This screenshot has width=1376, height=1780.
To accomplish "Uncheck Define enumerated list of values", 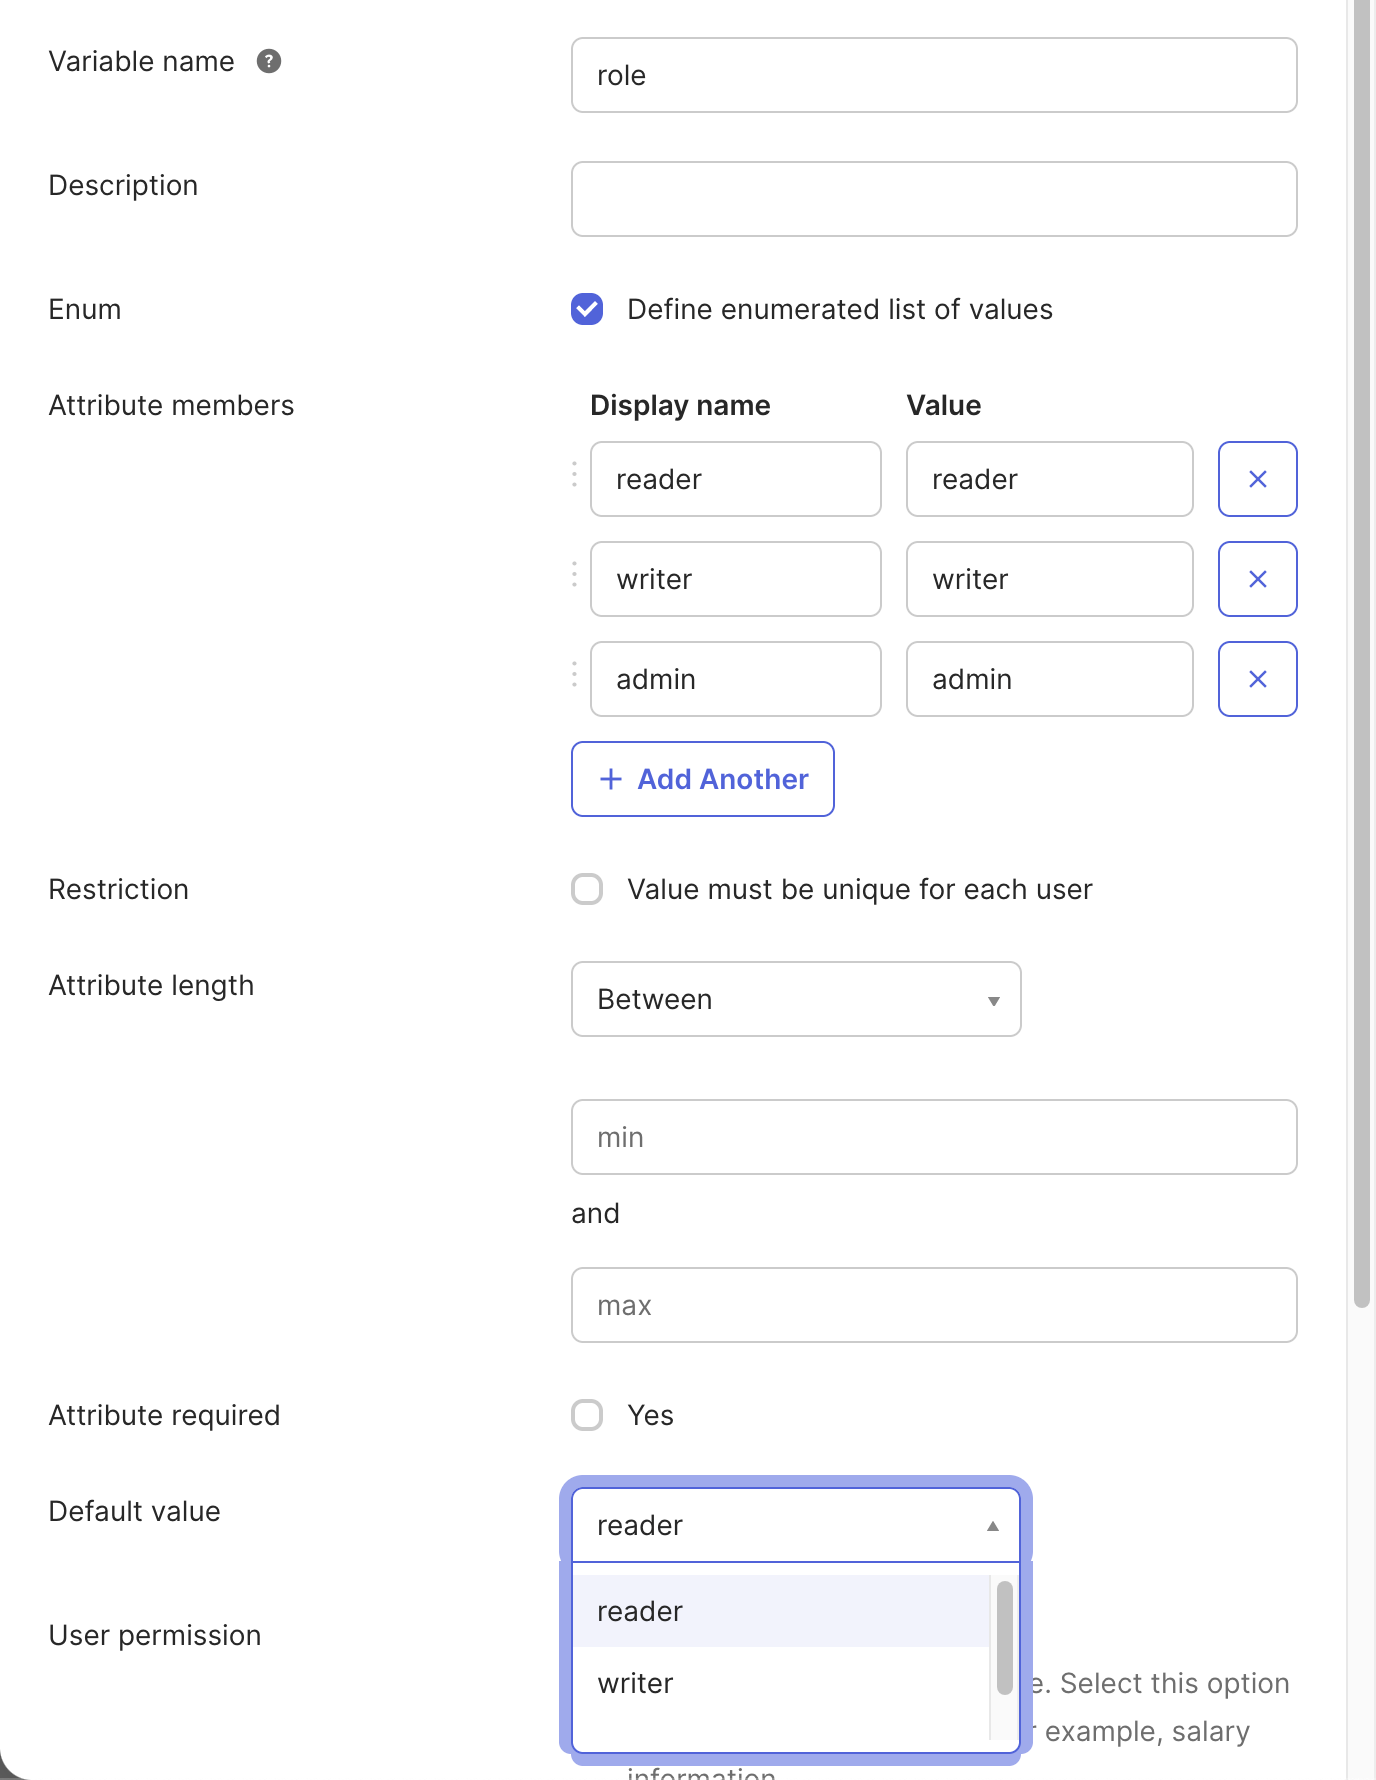I will pos(587,310).
